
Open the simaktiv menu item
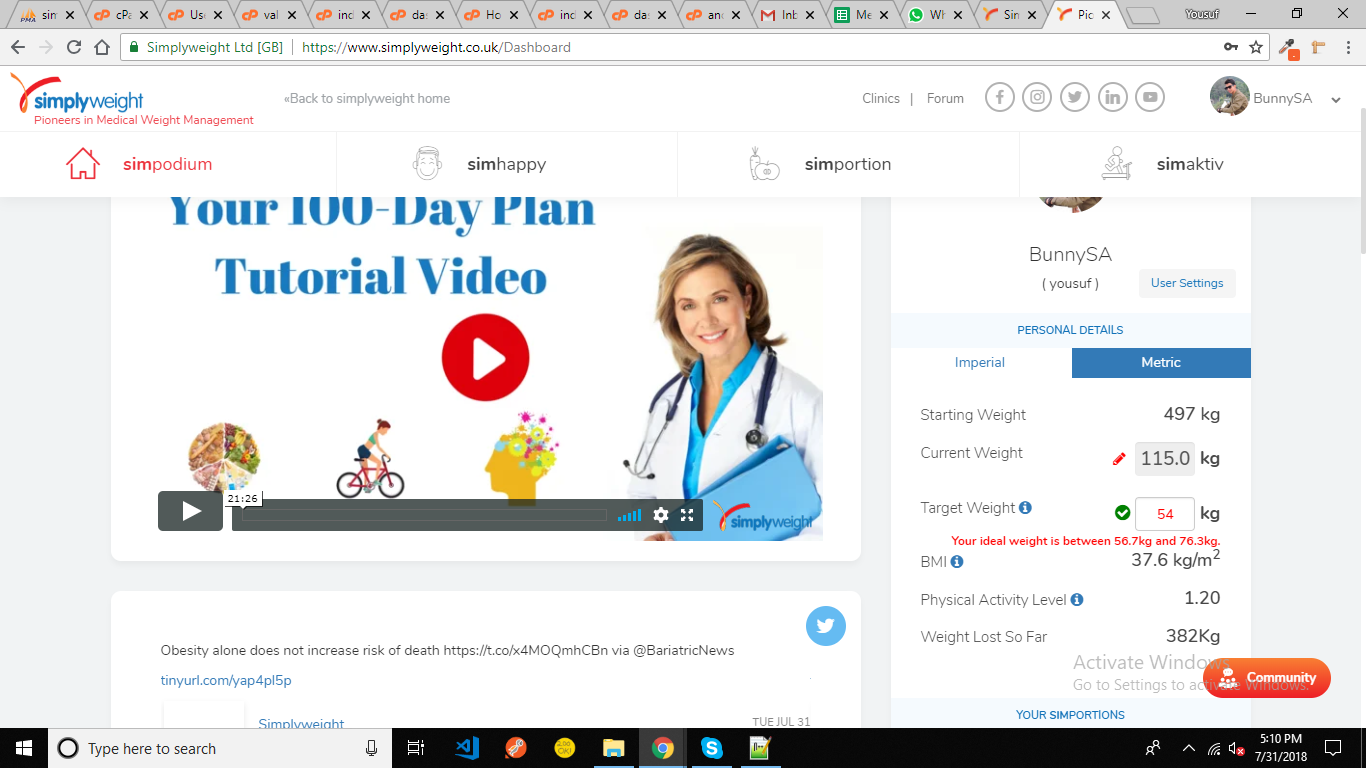tap(1190, 164)
